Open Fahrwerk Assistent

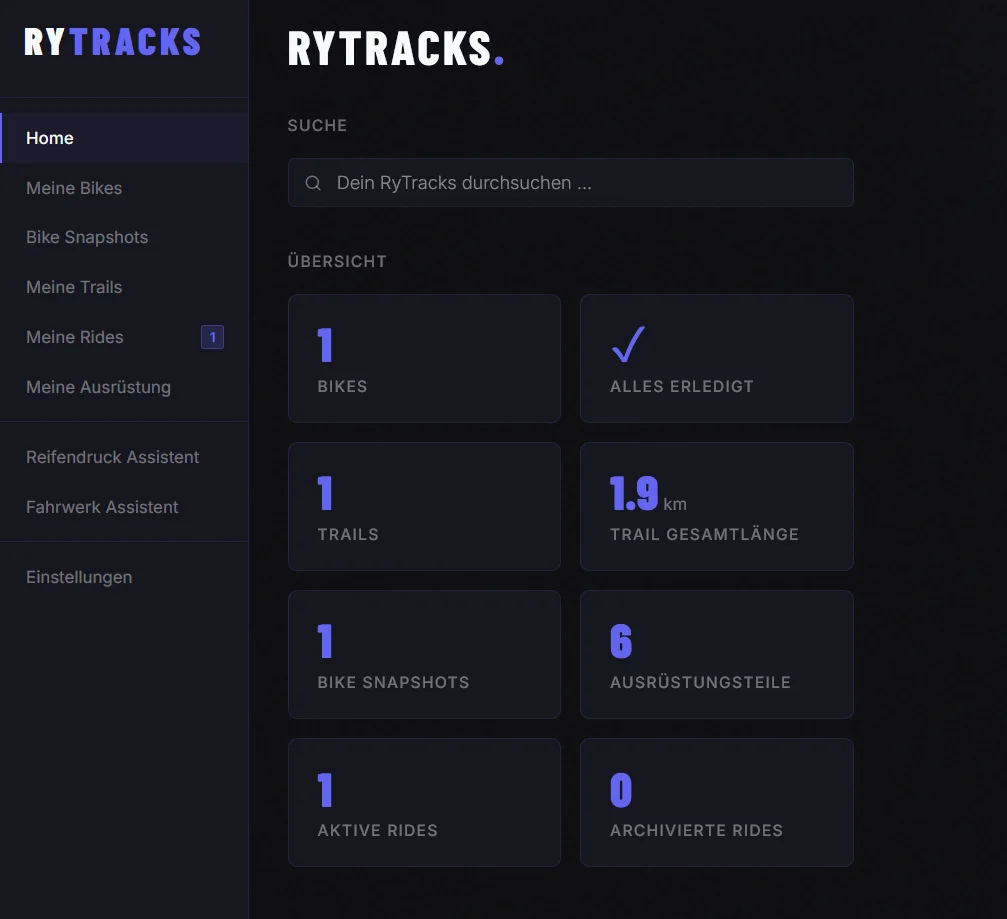pyautogui.click(x=125, y=507)
